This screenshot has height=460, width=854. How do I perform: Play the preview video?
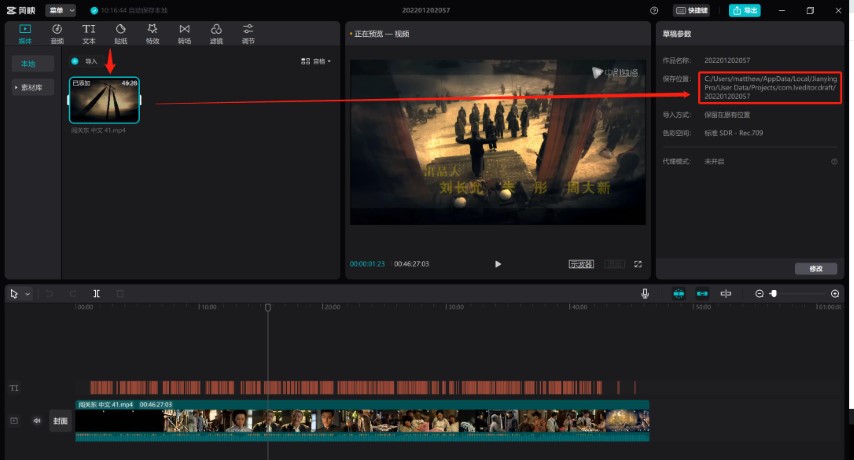coord(498,264)
